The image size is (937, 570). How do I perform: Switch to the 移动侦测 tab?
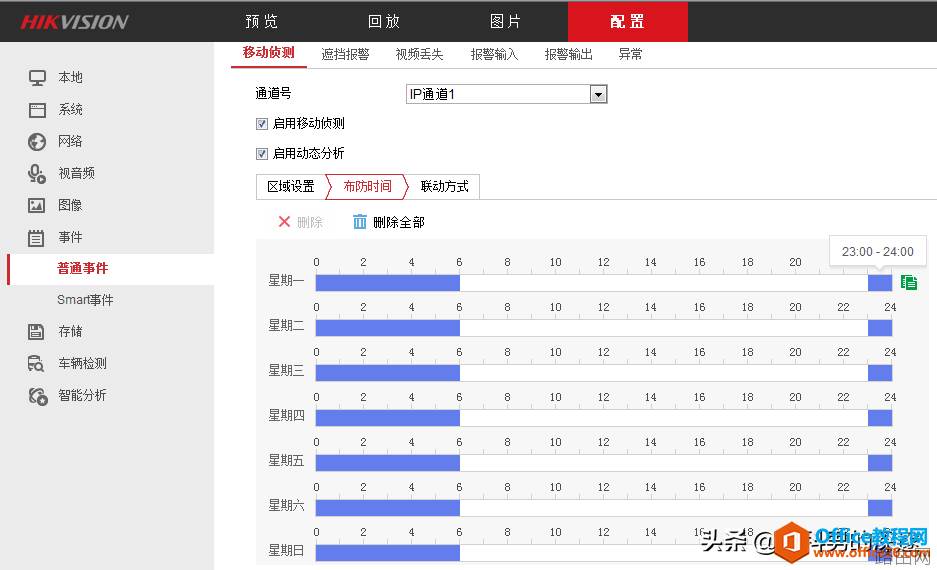click(x=268, y=53)
